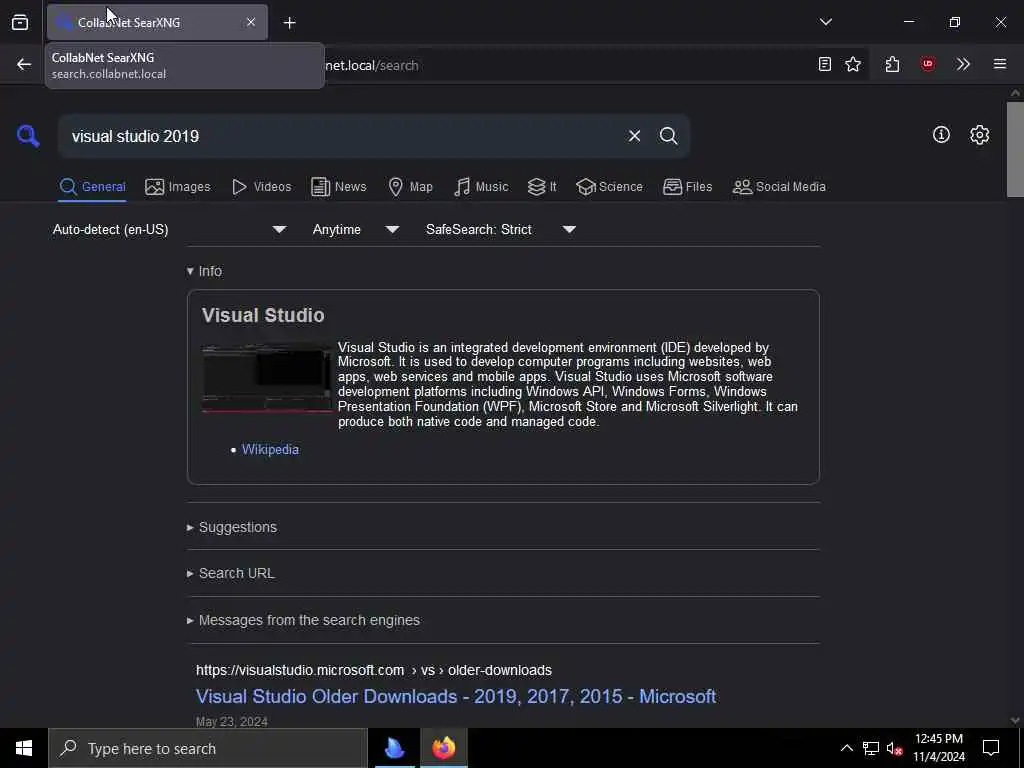Switch to the Music search tab
1024x768 pixels.
481,187
